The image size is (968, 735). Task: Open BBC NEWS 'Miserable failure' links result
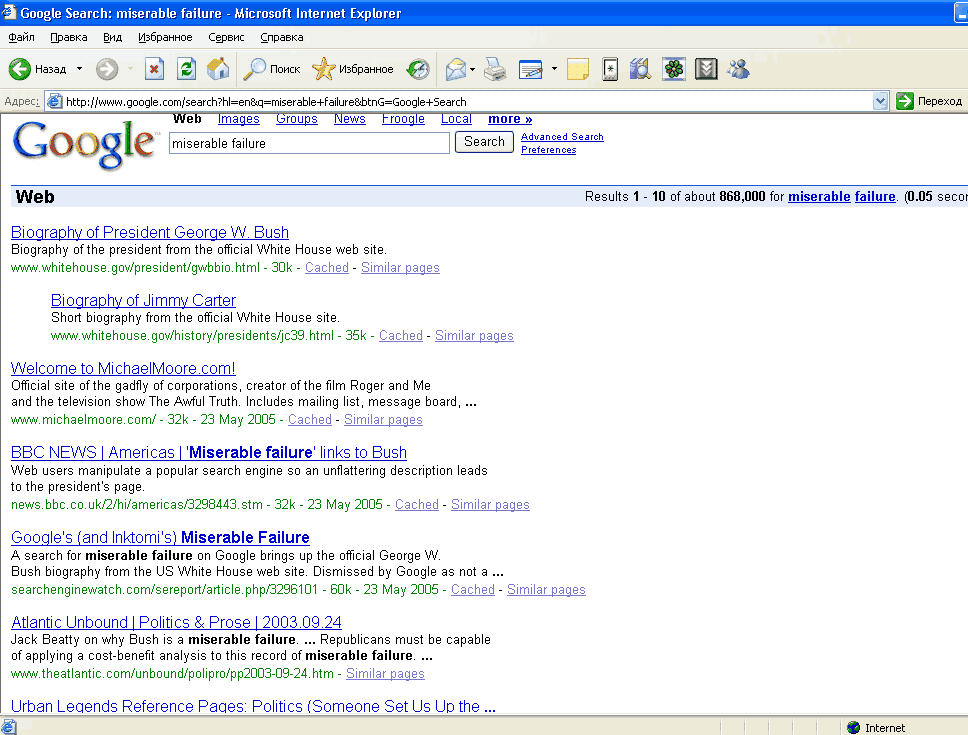pos(209,452)
